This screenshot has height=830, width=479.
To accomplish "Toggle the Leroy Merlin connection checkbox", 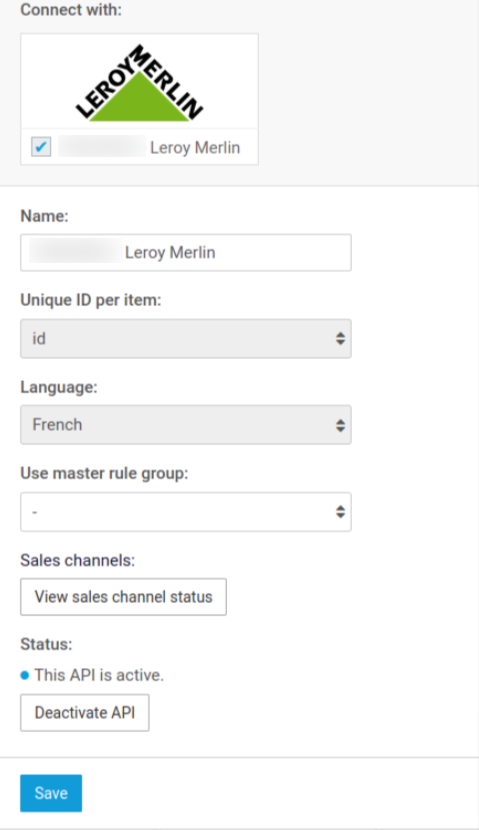I will (x=41, y=147).
